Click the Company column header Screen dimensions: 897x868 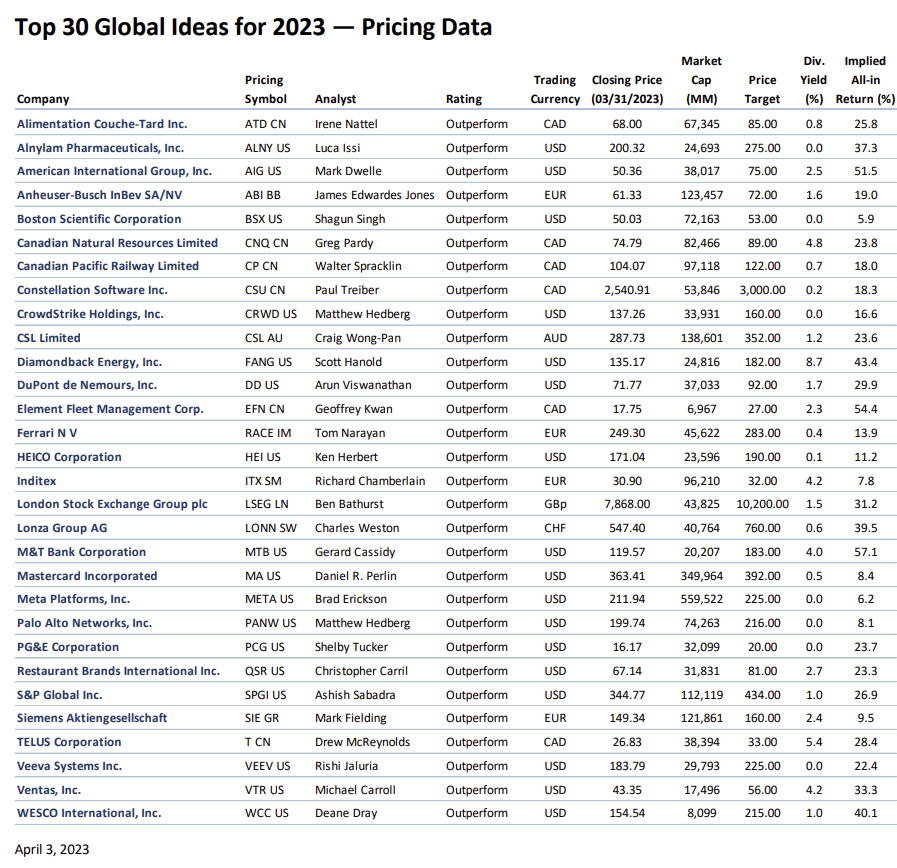tap(43, 99)
